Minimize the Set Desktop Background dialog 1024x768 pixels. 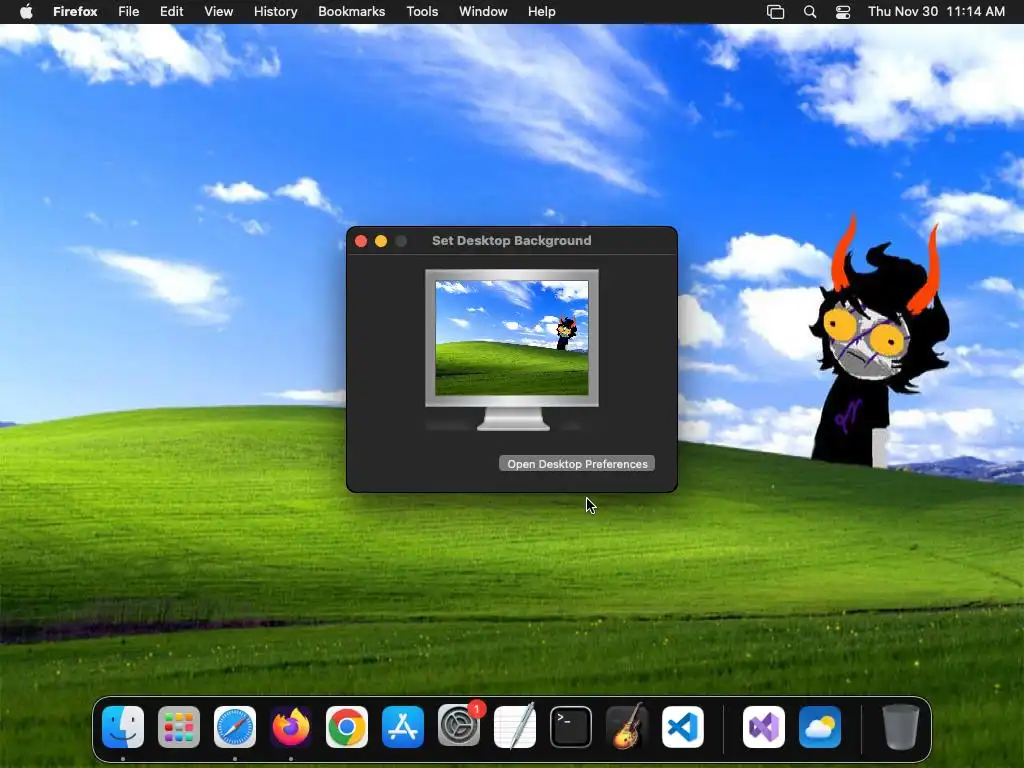381,241
